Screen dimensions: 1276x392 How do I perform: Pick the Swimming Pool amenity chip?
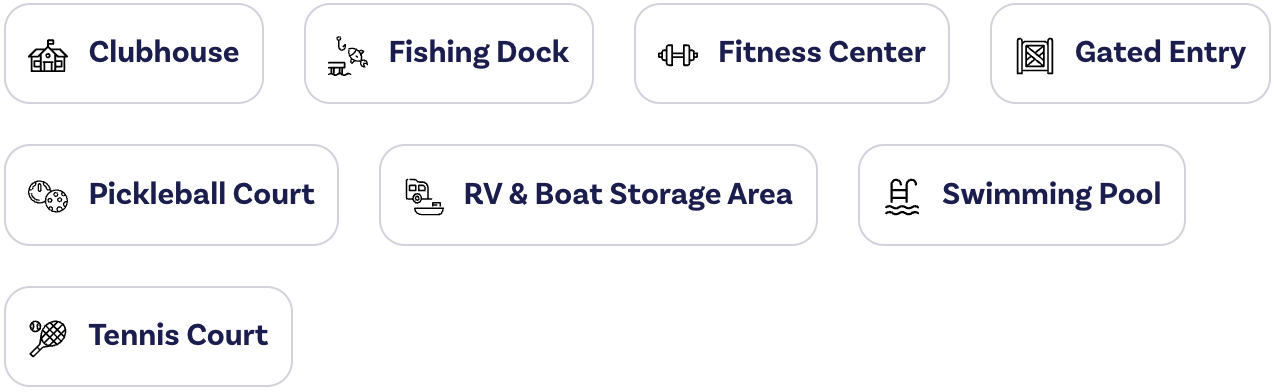point(1022,195)
